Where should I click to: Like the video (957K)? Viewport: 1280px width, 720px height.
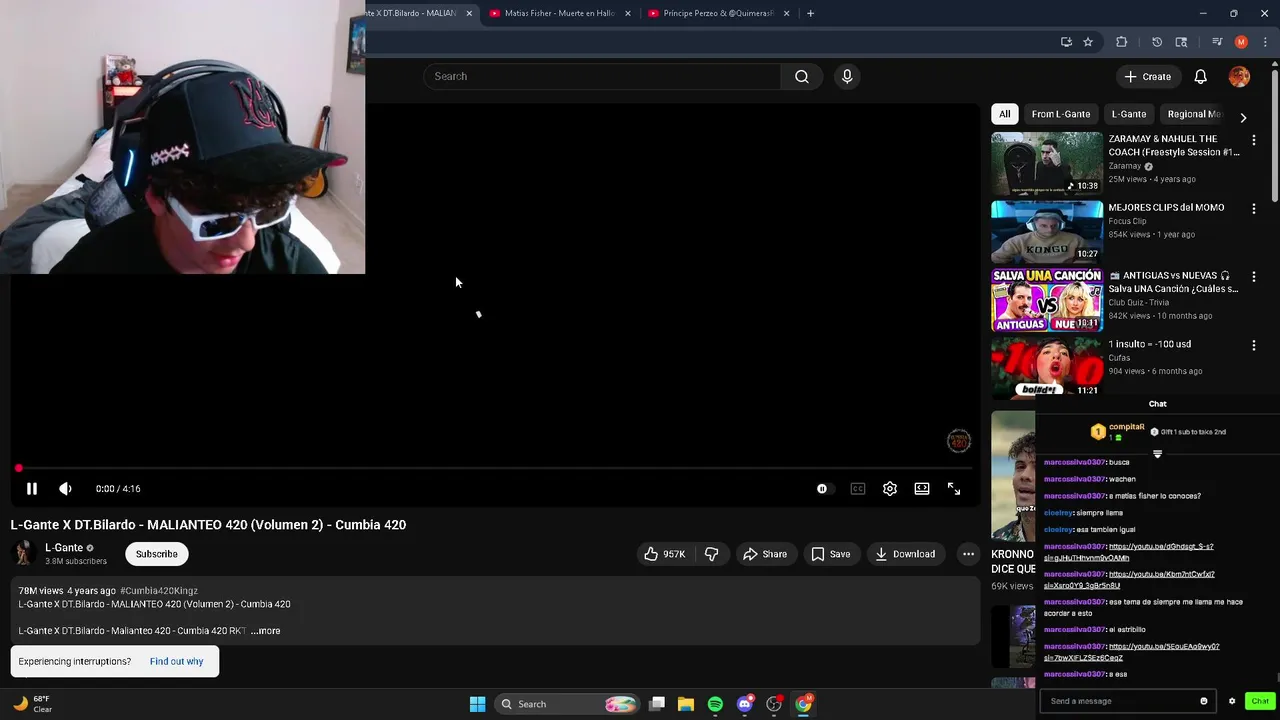665,554
